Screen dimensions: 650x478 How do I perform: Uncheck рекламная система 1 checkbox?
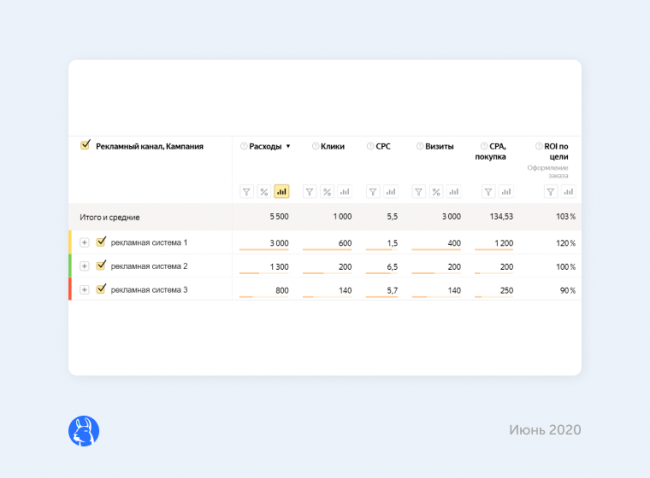click(101, 242)
